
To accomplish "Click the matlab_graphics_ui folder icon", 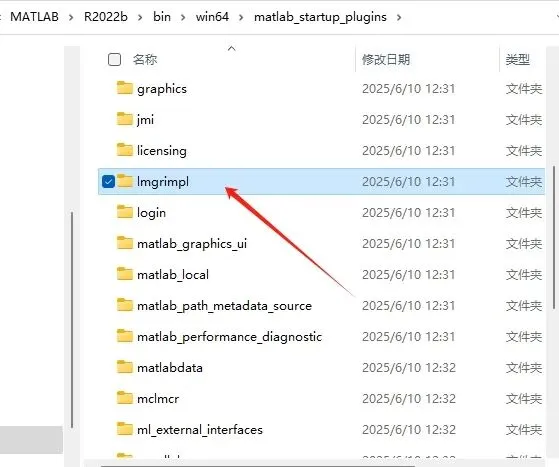I will click(x=125, y=243).
